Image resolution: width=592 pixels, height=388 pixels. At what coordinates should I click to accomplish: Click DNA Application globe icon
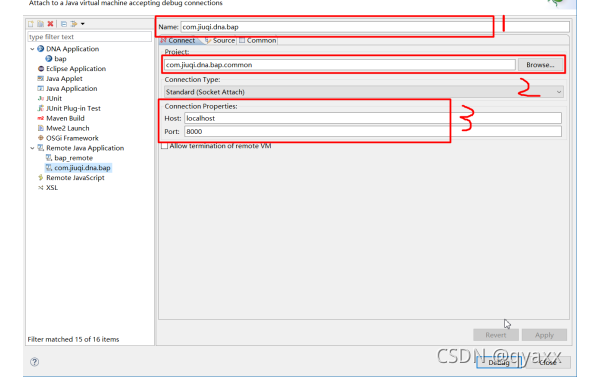pyautogui.click(x=41, y=49)
